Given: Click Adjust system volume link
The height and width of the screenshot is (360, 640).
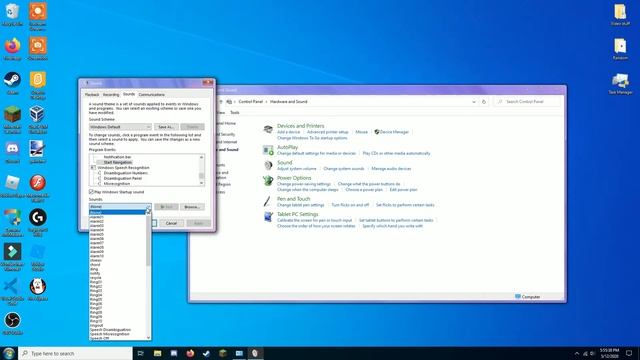Looking at the screenshot, I should point(297,169).
